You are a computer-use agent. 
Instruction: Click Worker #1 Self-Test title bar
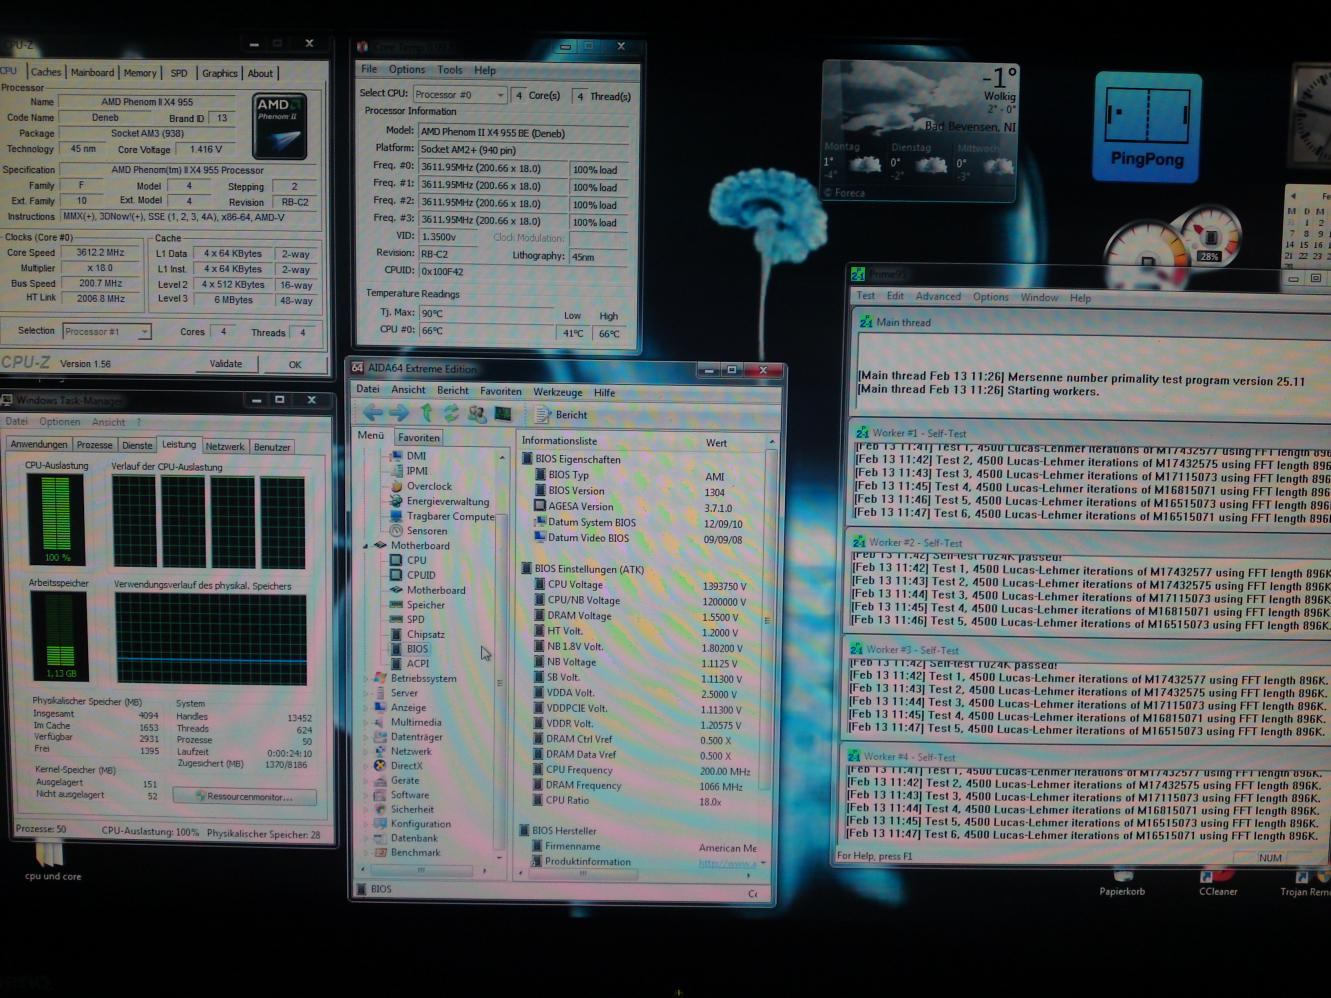[1090, 433]
